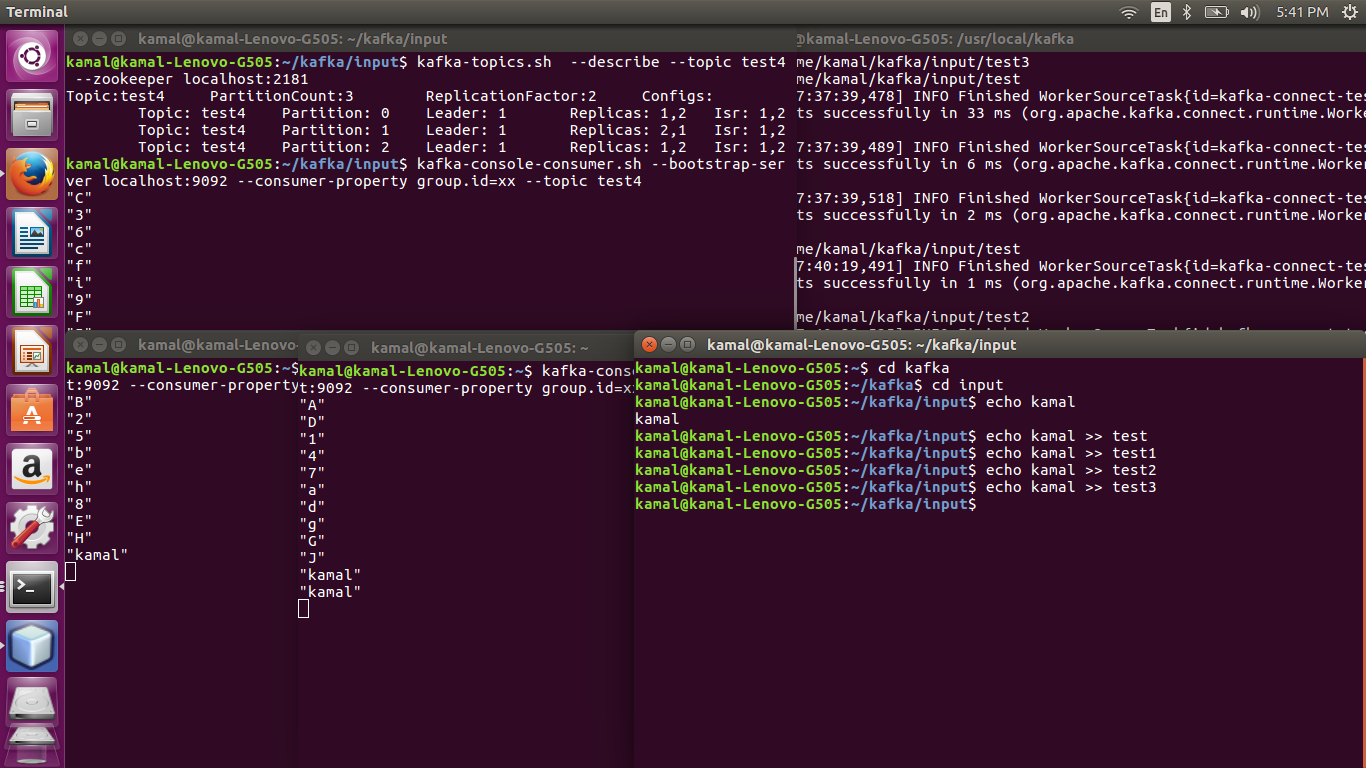Open the session gear menu
Screen dimensions: 1366x768
click(x=1352, y=12)
